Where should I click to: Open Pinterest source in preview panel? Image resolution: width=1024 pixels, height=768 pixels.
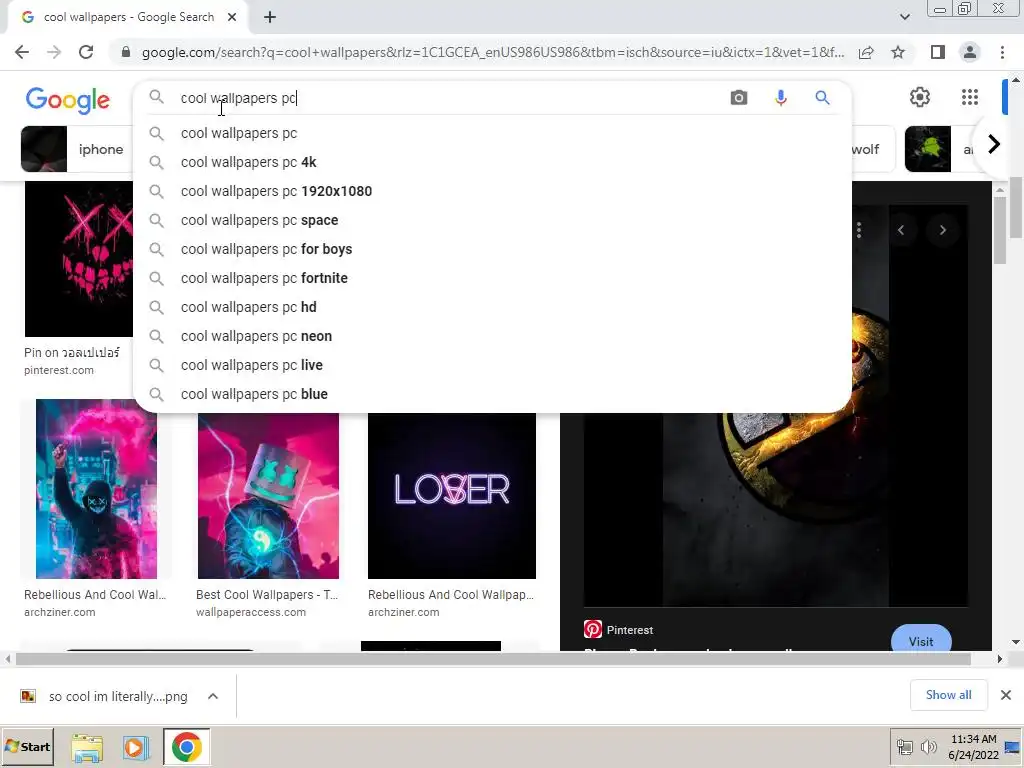[x=618, y=630]
